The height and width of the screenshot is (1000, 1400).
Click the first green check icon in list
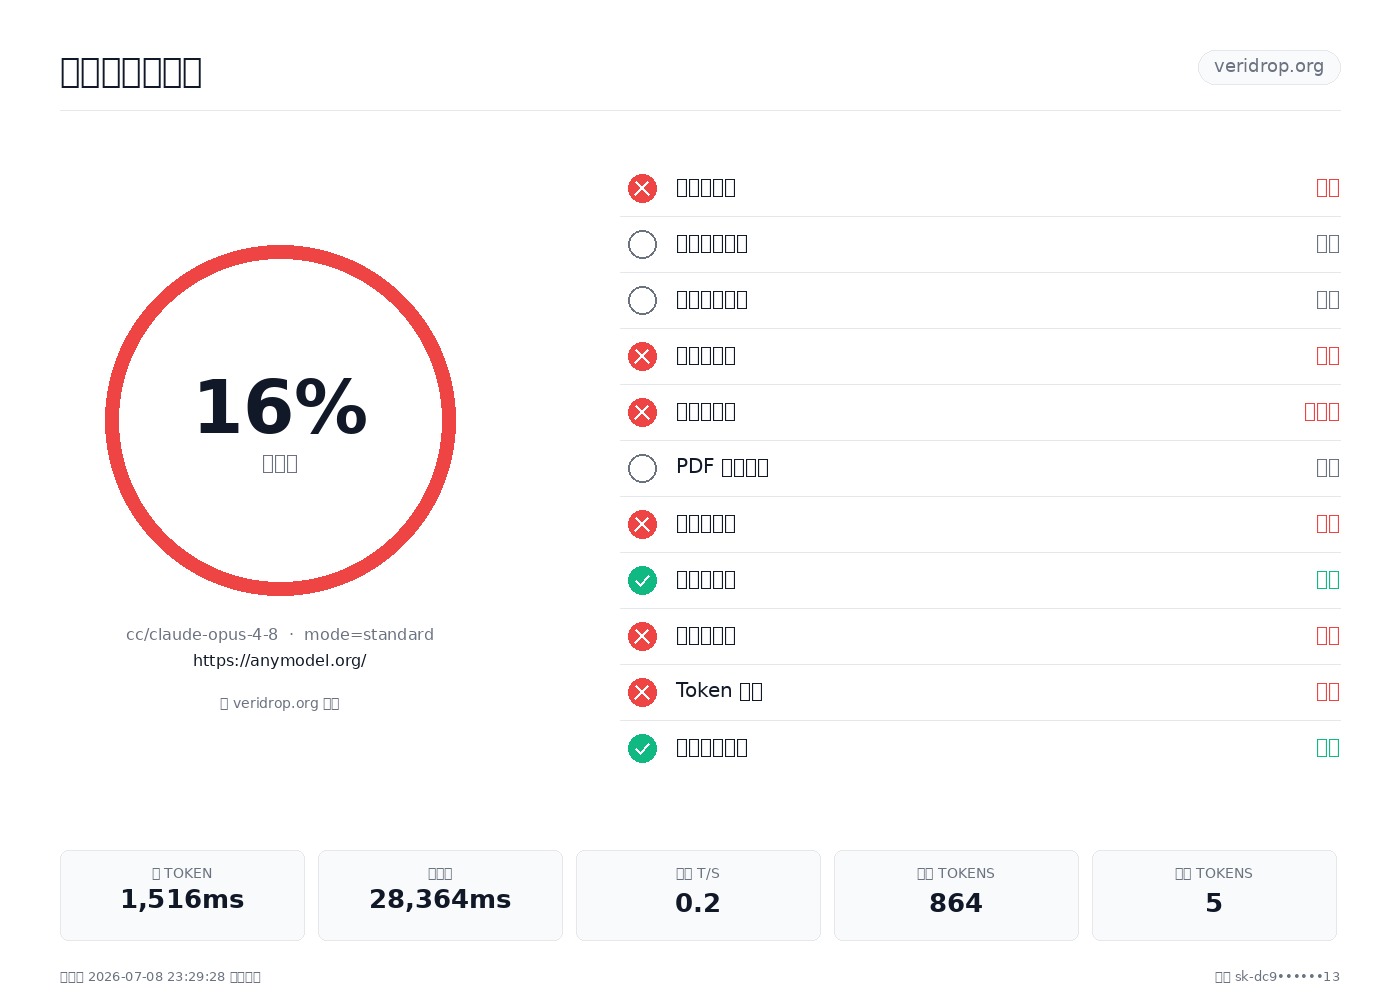coord(642,580)
